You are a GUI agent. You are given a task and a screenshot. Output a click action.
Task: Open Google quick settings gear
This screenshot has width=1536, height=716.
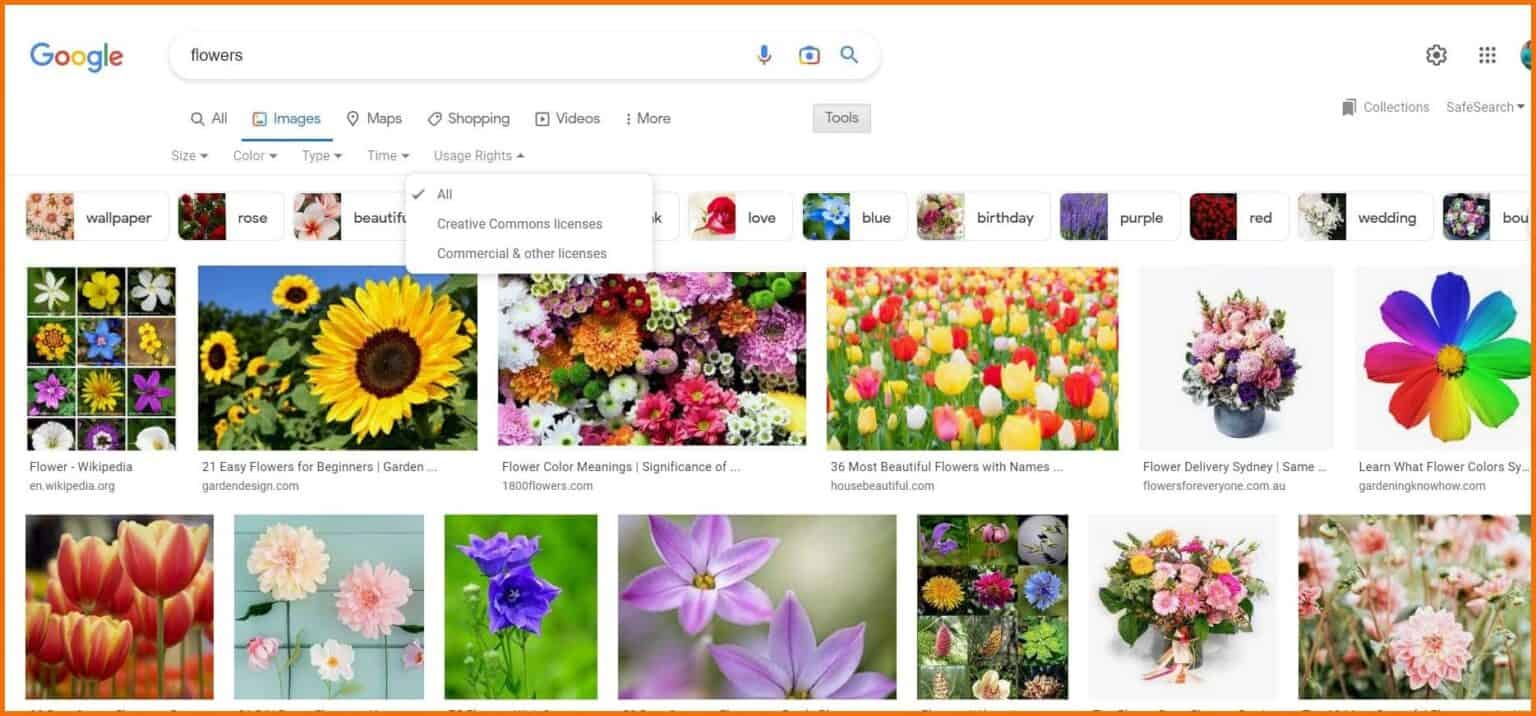click(x=1436, y=55)
